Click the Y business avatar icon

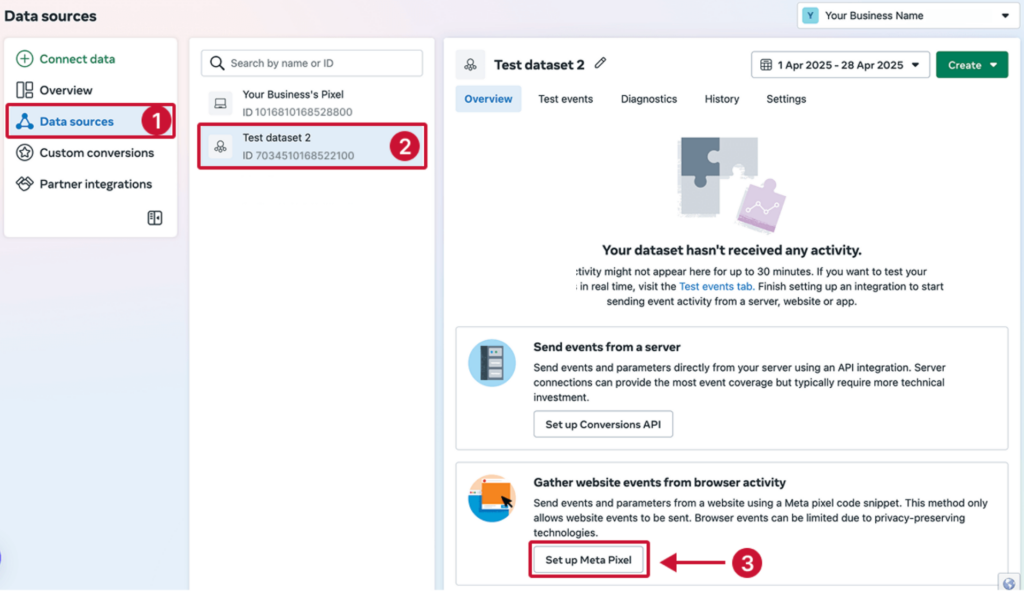810,16
